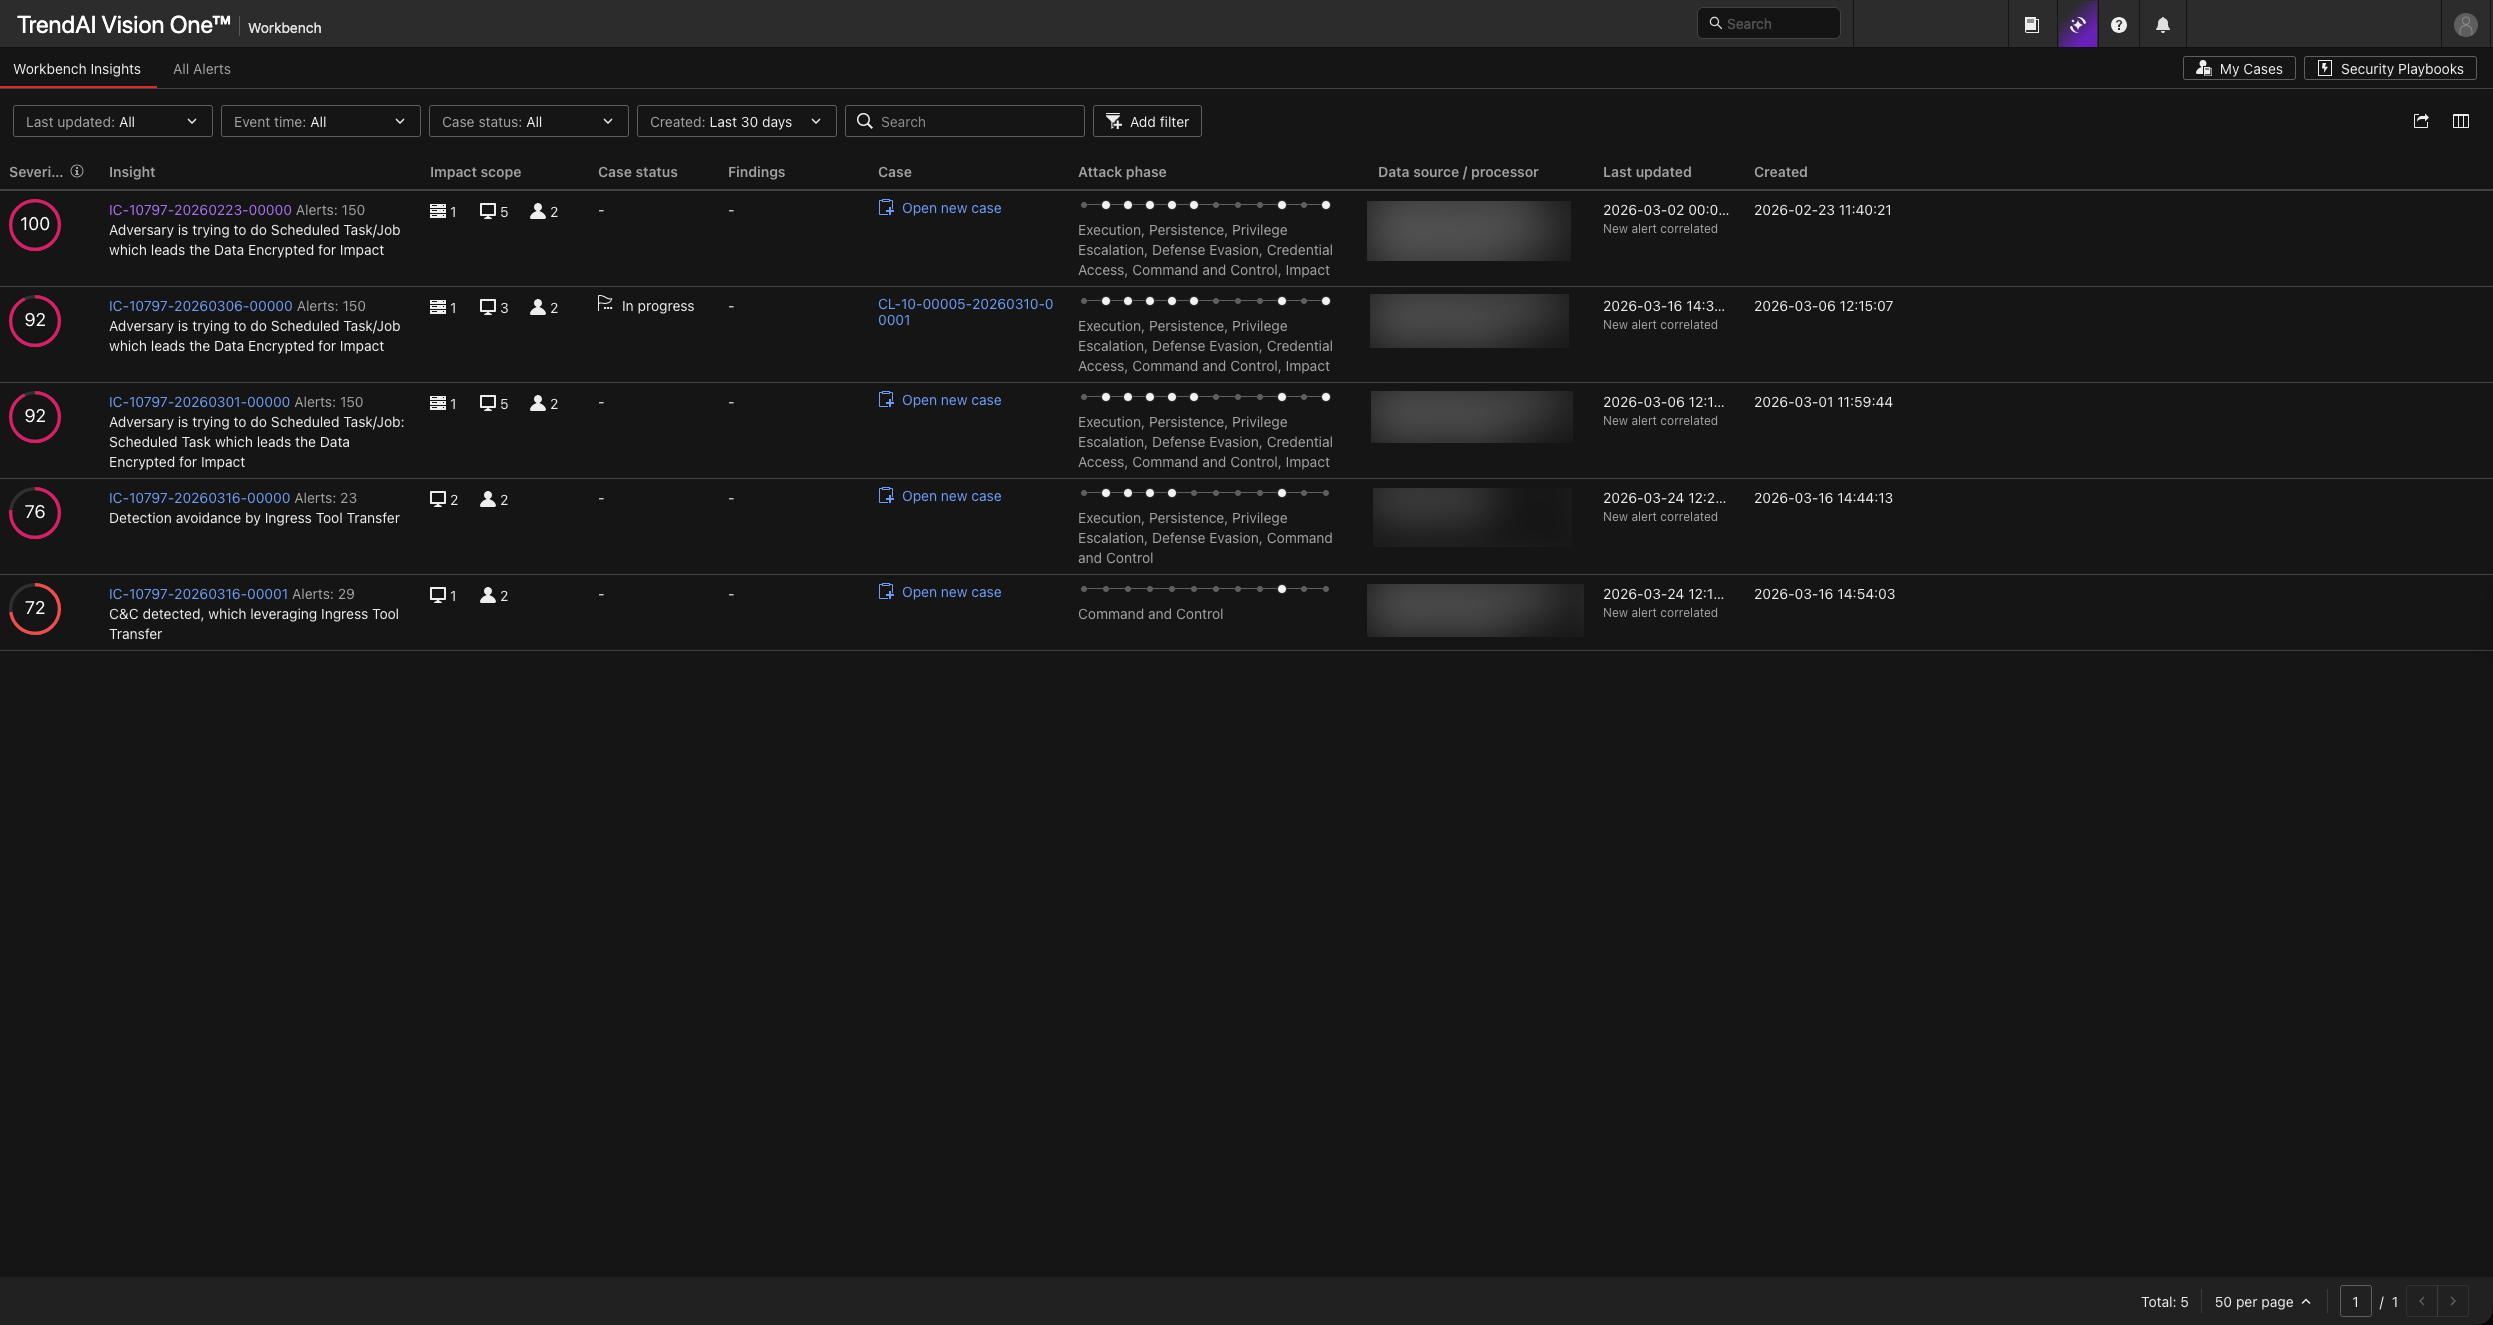This screenshot has width=2493, height=1325.
Task: Click the Severity column info icon
Action: click(77, 172)
